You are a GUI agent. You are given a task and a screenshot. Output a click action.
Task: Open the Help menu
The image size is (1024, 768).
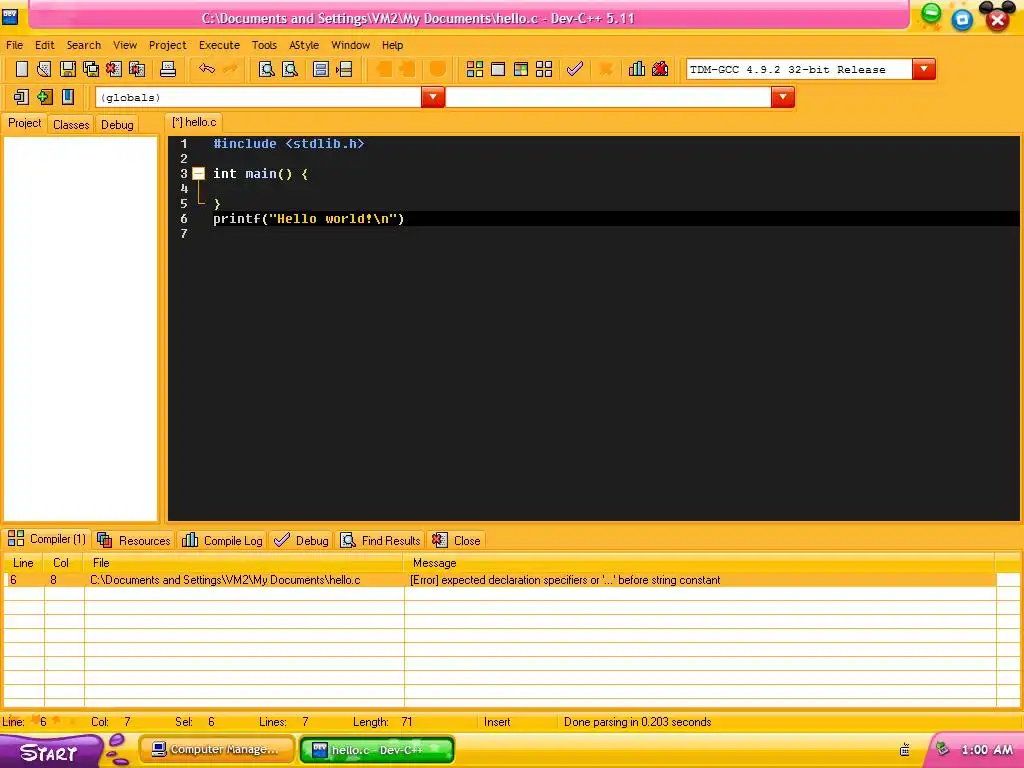click(x=392, y=45)
